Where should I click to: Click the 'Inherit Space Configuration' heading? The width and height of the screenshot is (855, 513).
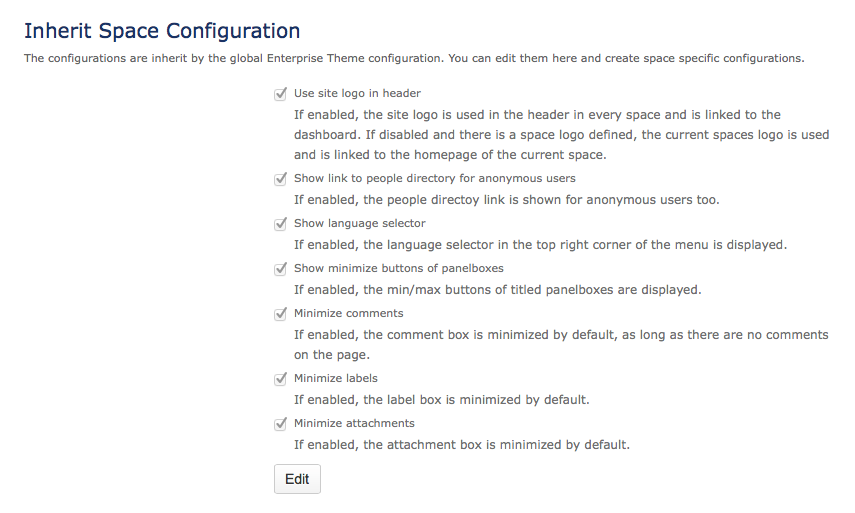(x=161, y=31)
